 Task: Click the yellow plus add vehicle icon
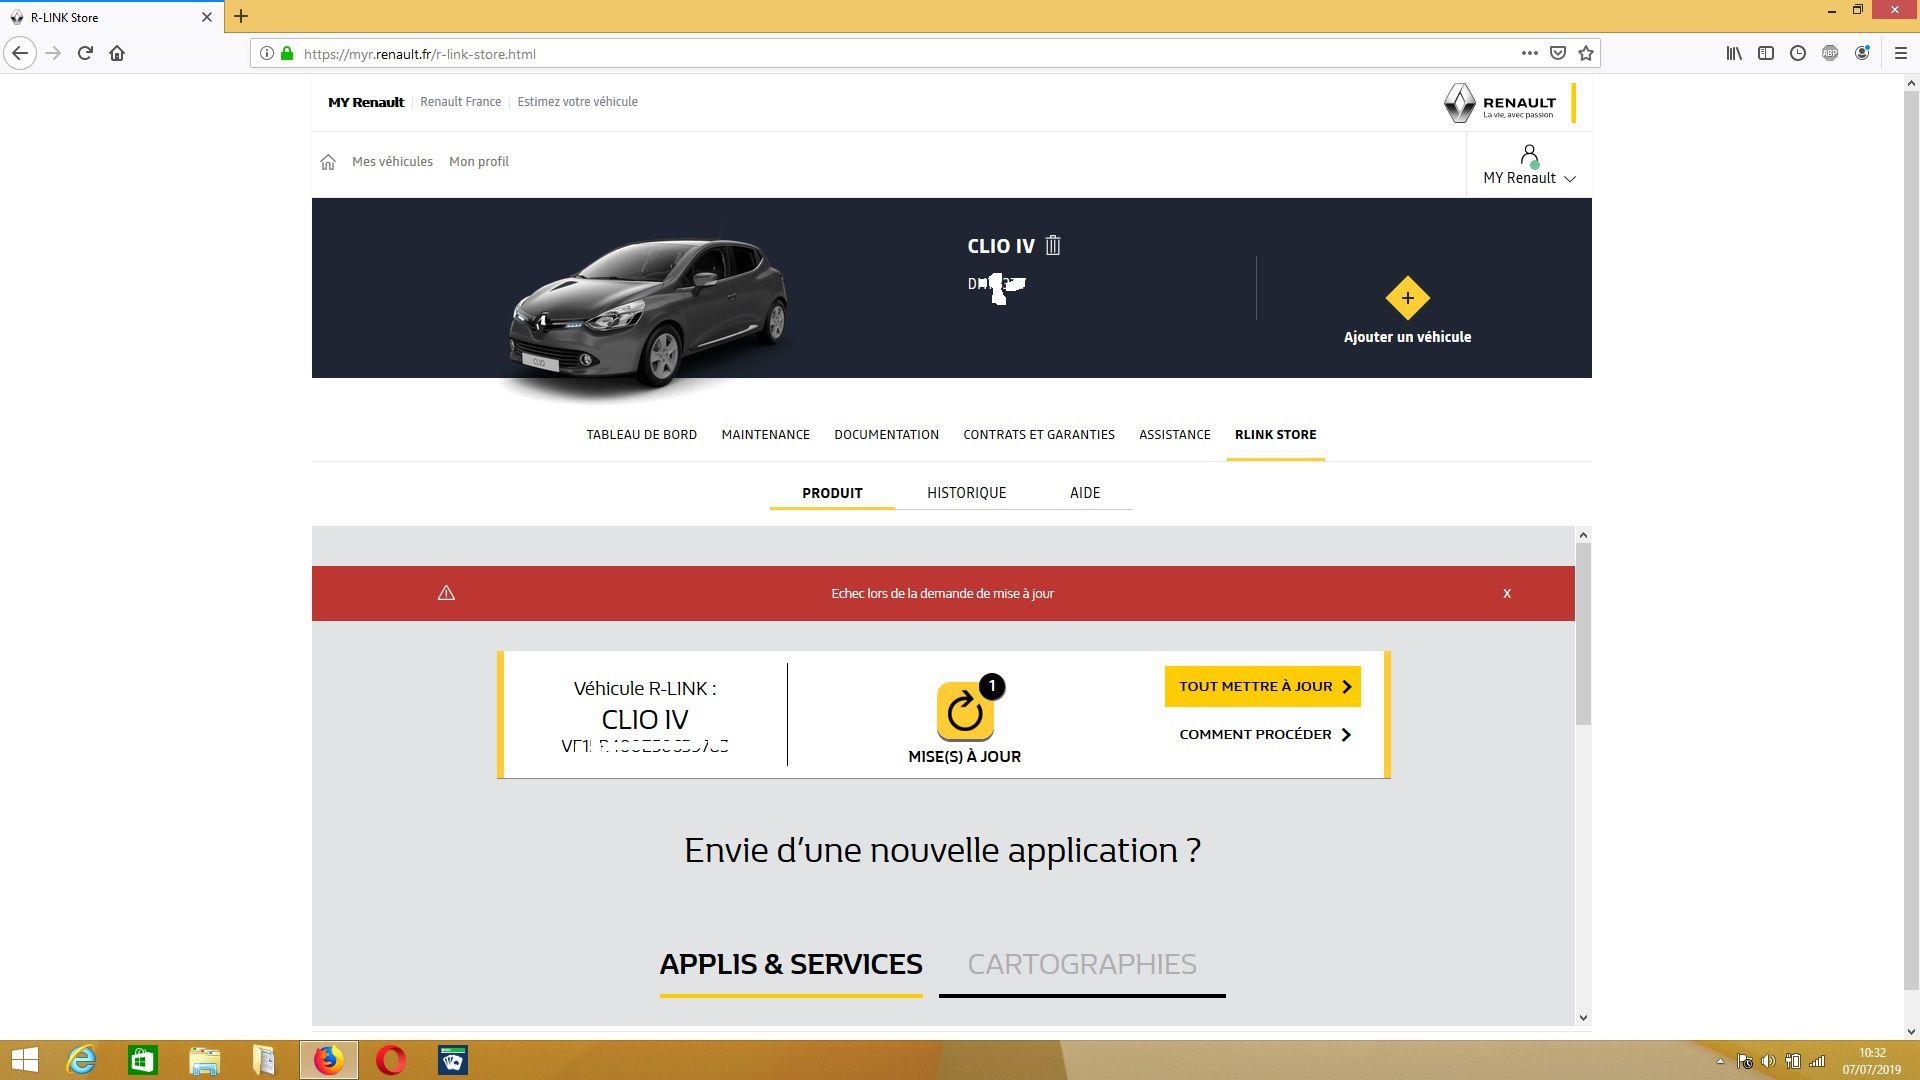pyautogui.click(x=1407, y=298)
